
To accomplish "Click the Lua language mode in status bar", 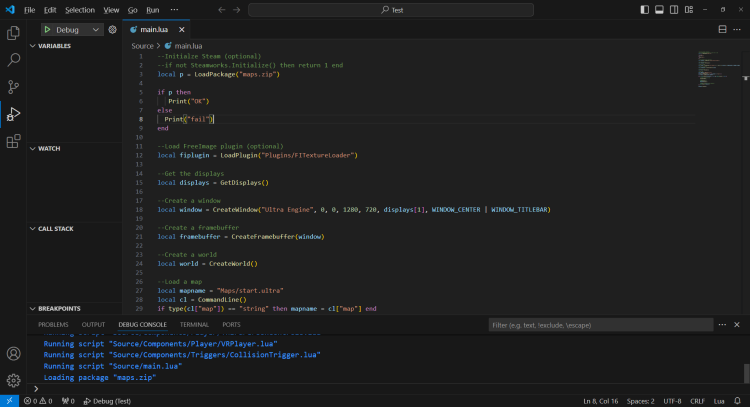I will pos(719,400).
